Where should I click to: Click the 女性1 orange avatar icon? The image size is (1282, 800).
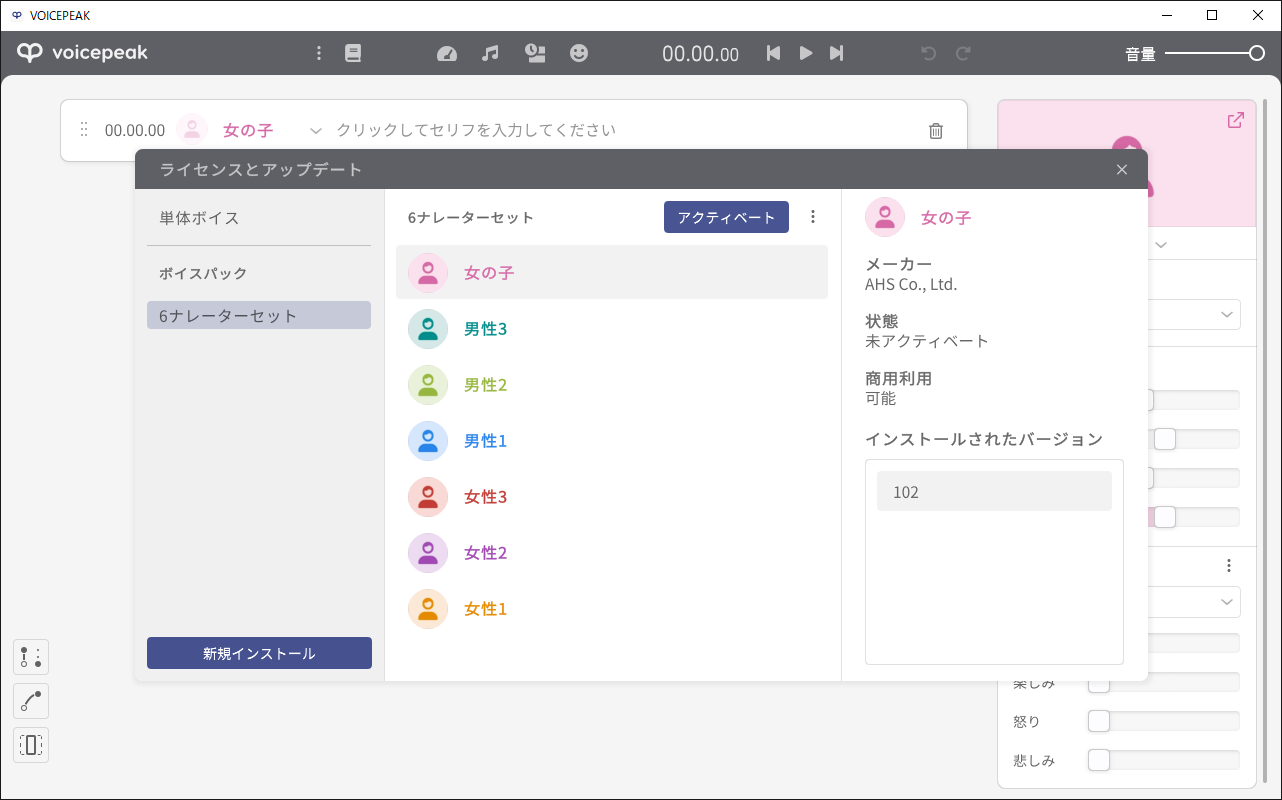[x=428, y=608]
